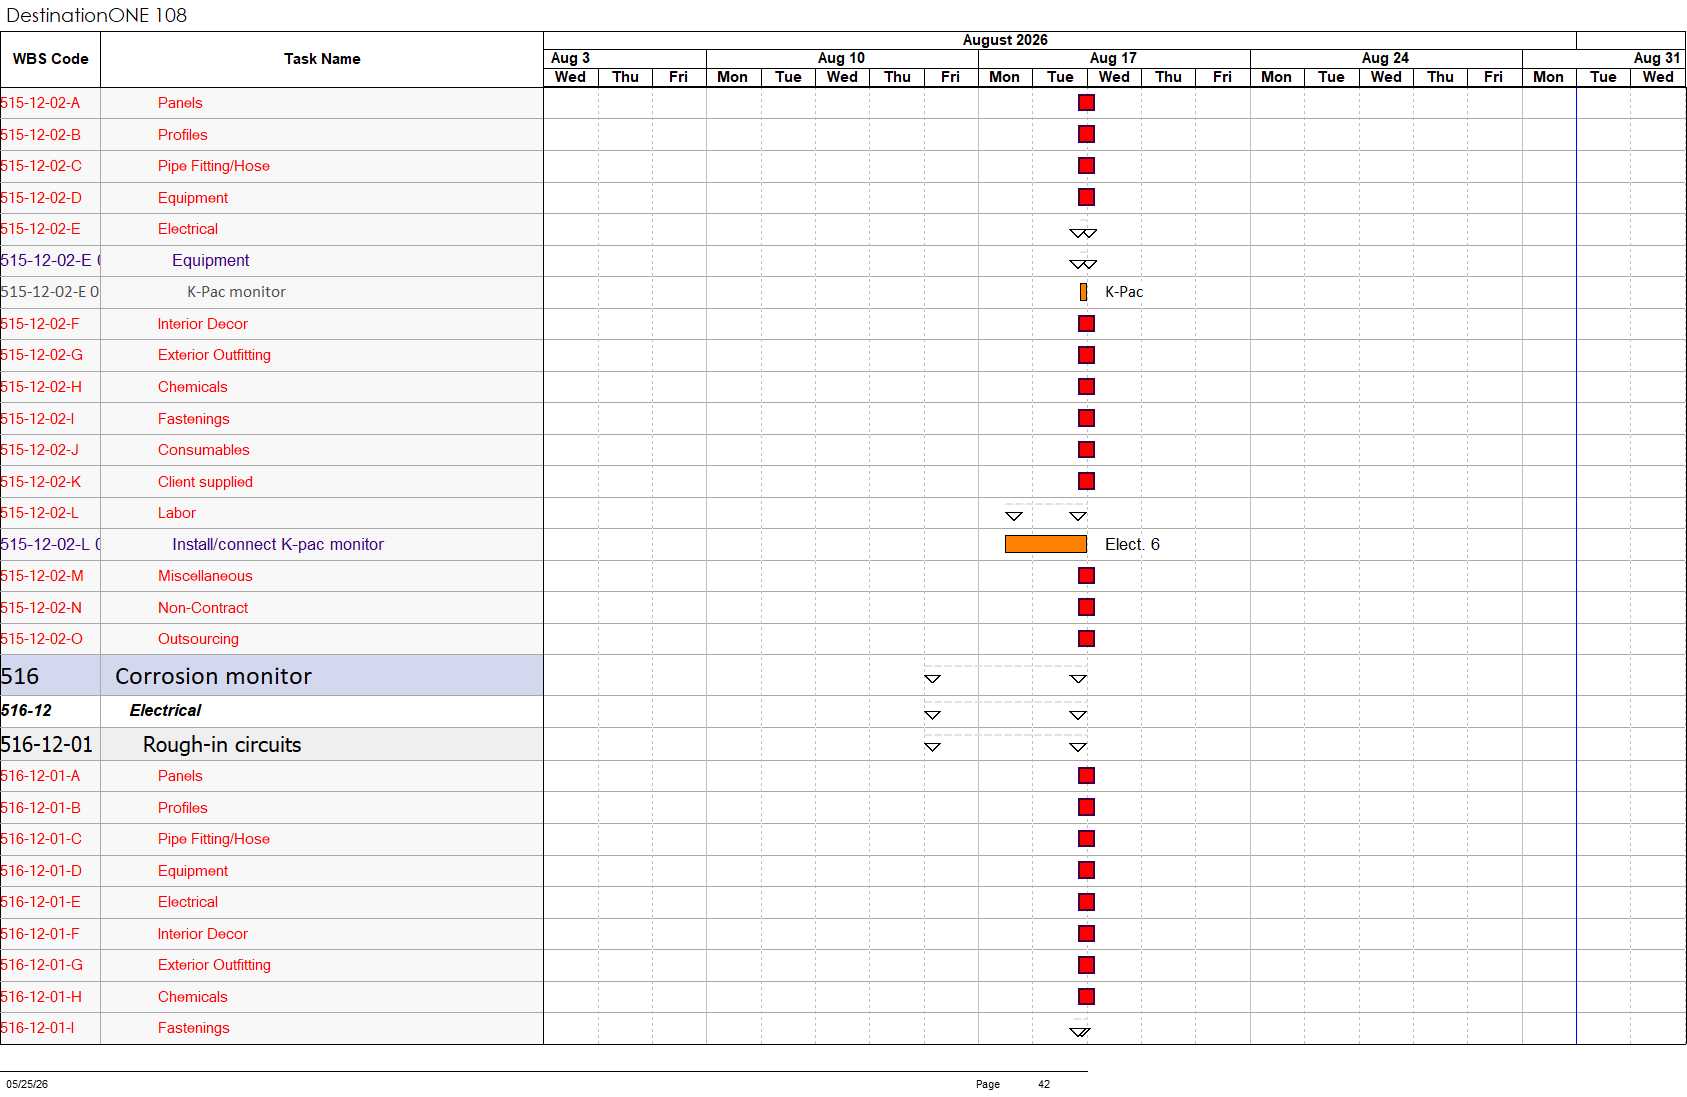Select task row 516 Corrosion monitor
1687x1097 pixels.
pos(272,676)
